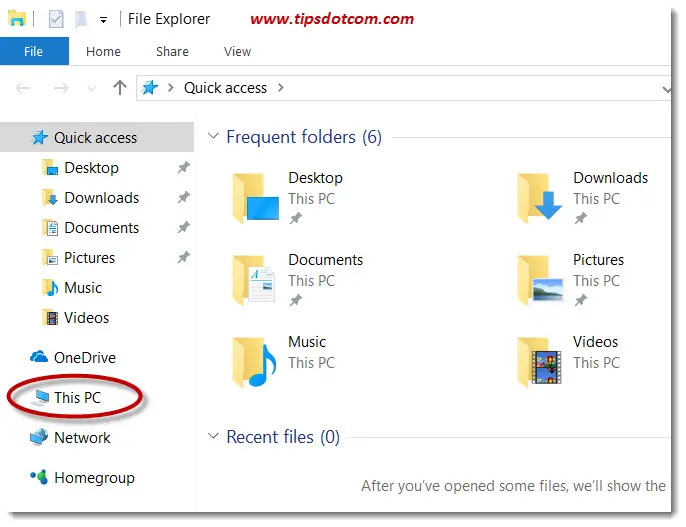The width and height of the screenshot is (686, 527).
Task: Click the New folder icon in quick toolbar
Action: 80,19
